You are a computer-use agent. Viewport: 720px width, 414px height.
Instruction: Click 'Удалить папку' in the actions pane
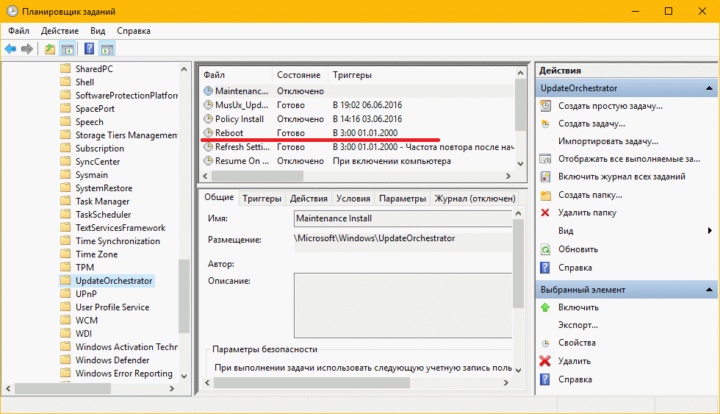pyautogui.click(x=586, y=213)
